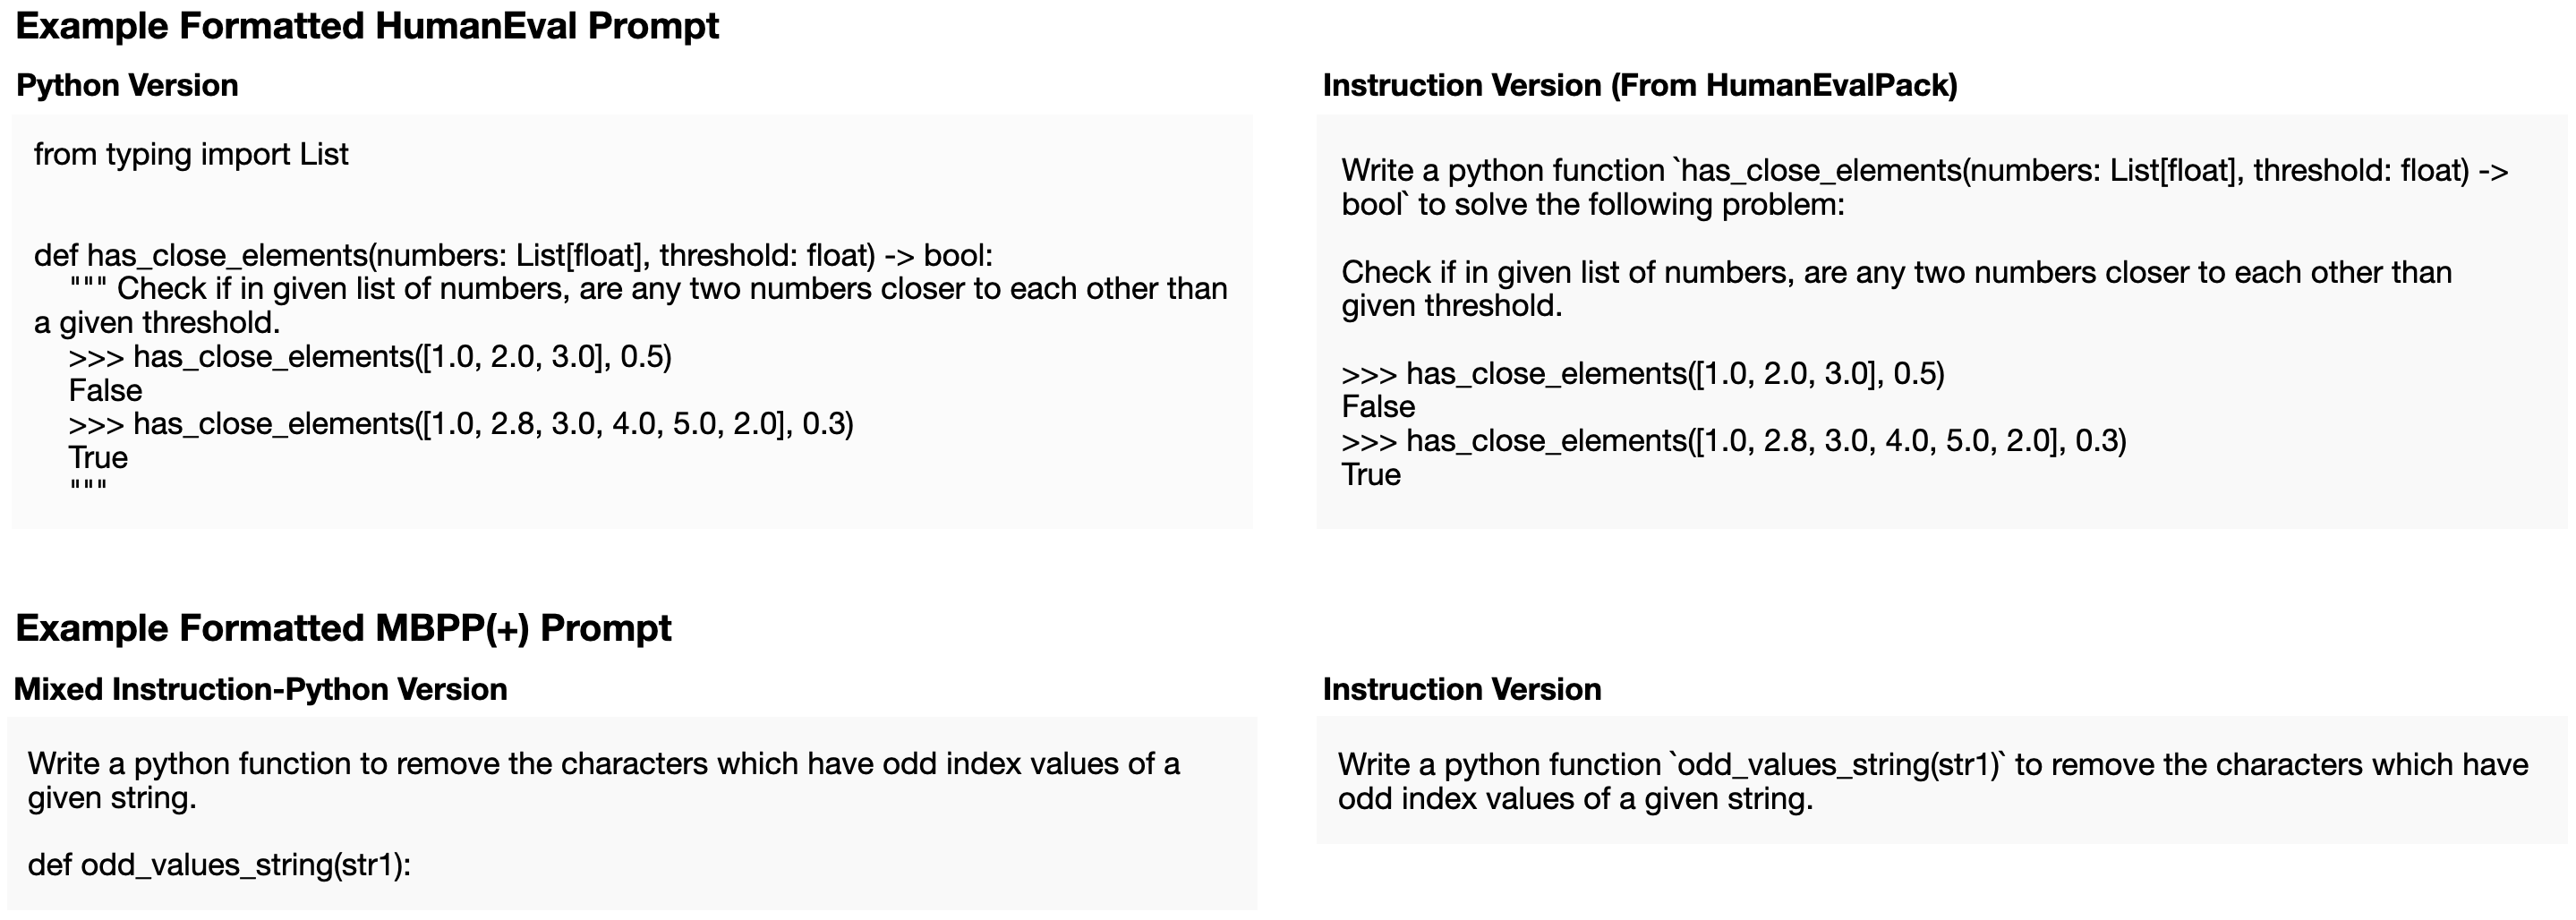This screenshot has height=920, width=2576.
Task: Click the closing triple quotes of the docstring
Action: point(88,489)
